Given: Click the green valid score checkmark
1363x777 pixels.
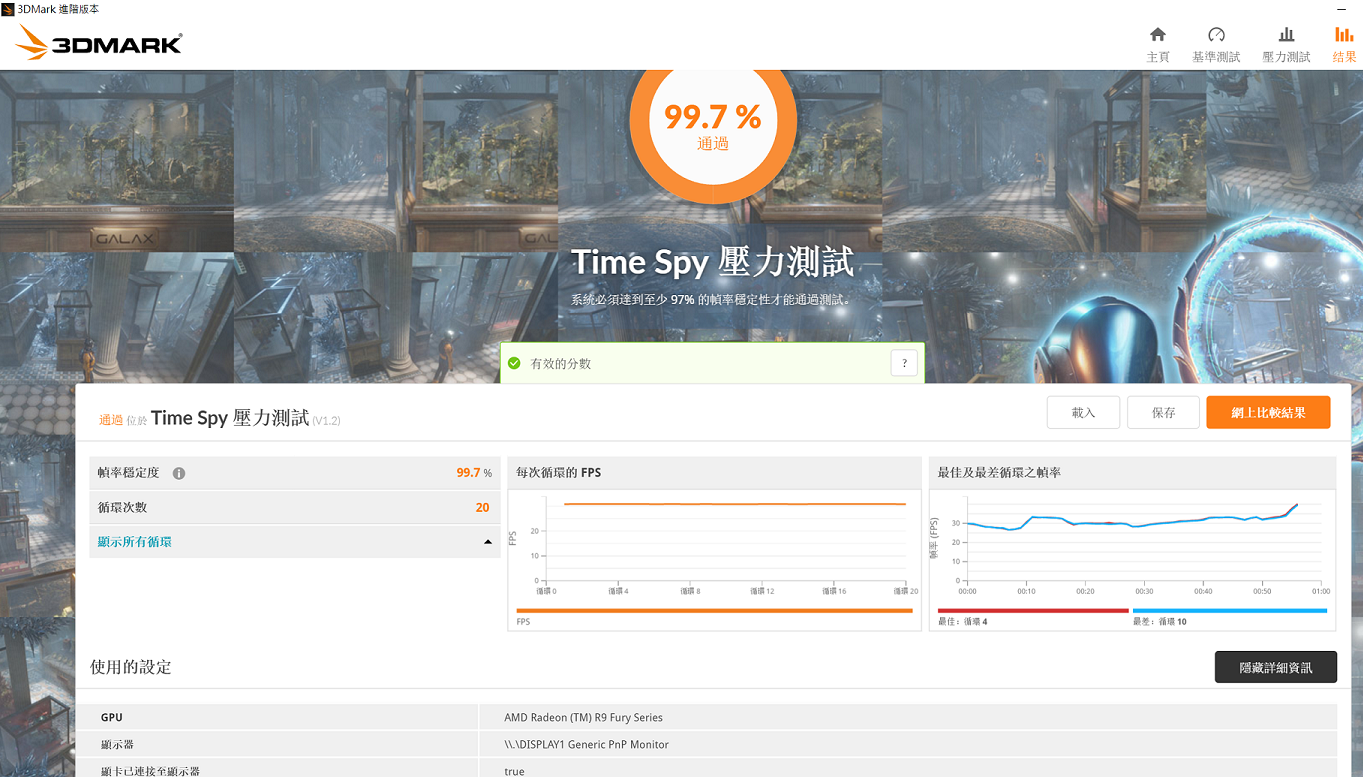Looking at the screenshot, I should pyautogui.click(x=514, y=363).
